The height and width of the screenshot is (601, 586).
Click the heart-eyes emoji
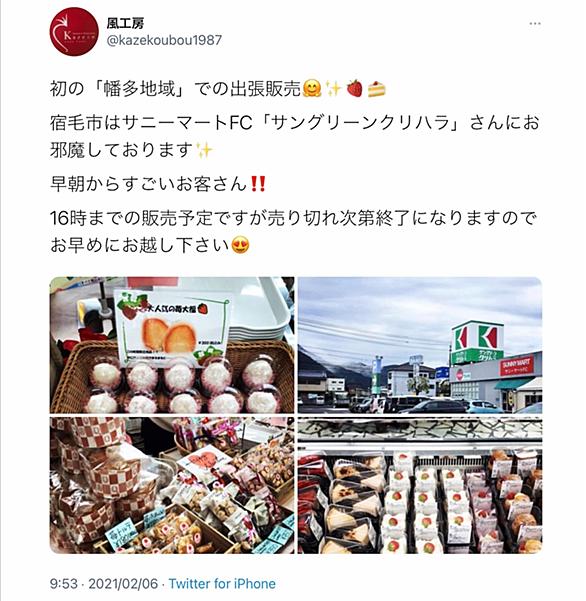pos(240,245)
